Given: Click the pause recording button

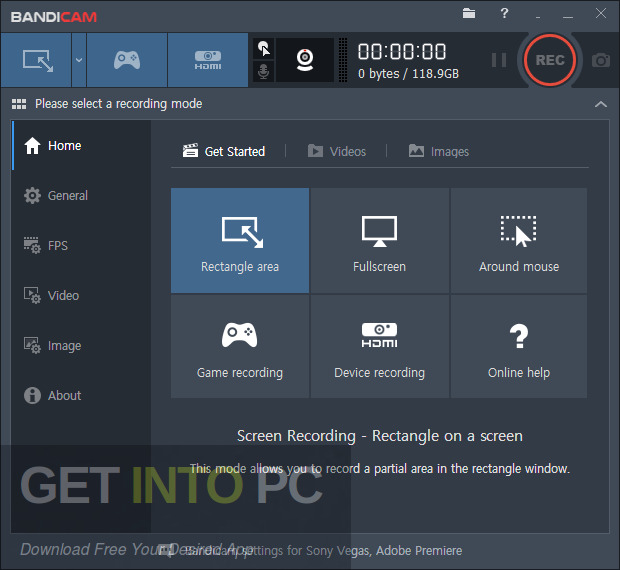Looking at the screenshot, I should (499, 60).
